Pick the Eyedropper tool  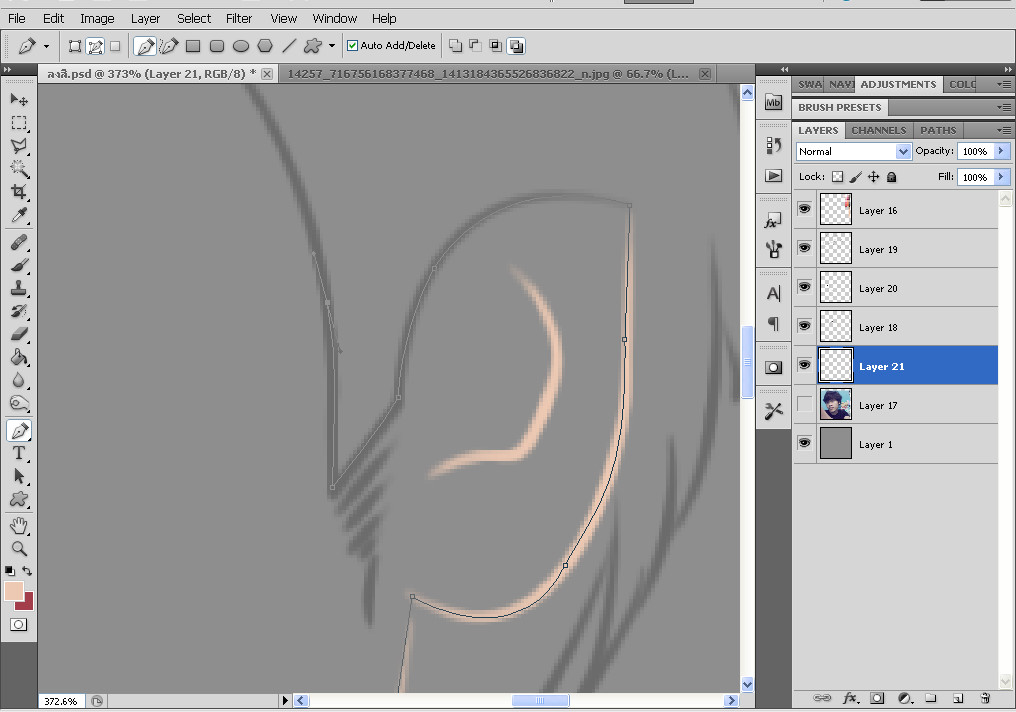coord(19,216)
